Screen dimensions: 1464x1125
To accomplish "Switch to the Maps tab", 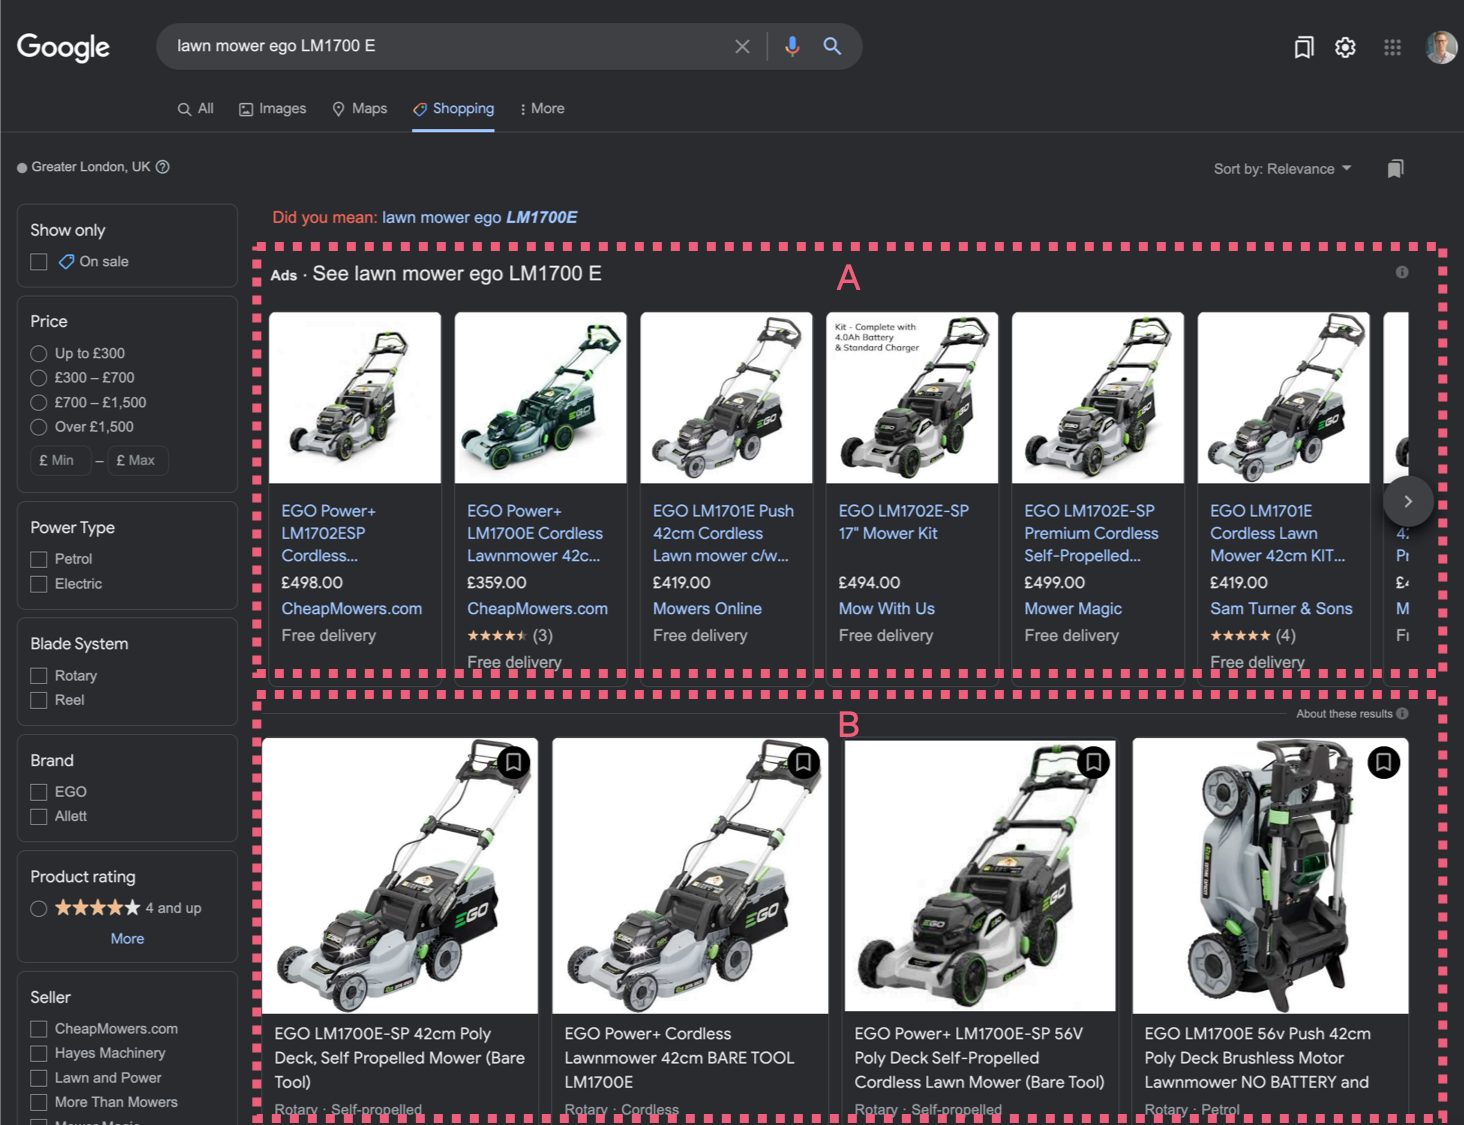I will [x=359, y=108].
